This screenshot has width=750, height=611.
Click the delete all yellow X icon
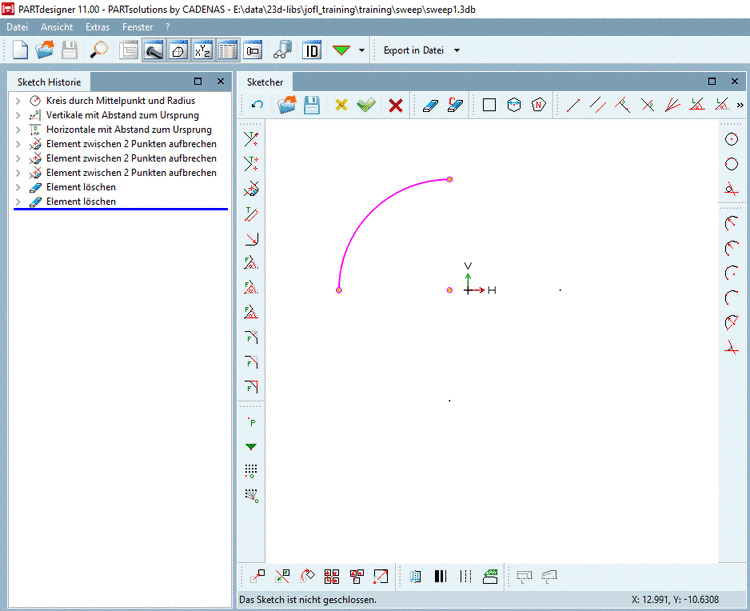click(x=341, y=105)
